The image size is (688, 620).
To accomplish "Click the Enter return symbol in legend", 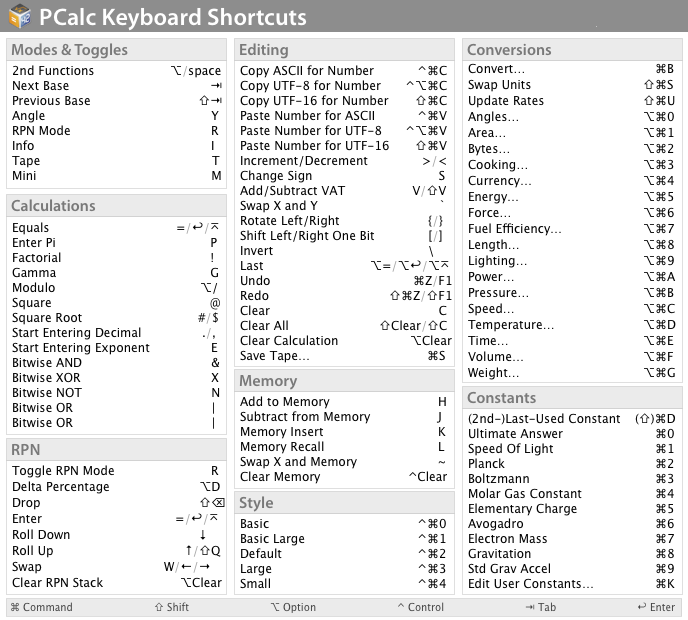I will coord(642,607).
